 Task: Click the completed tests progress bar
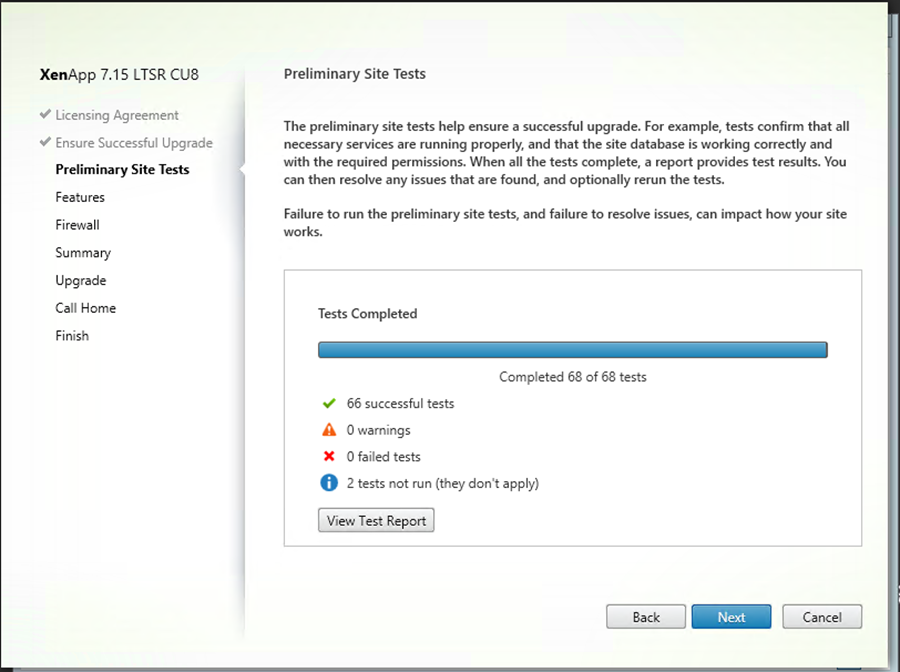[x=572, y=350]
